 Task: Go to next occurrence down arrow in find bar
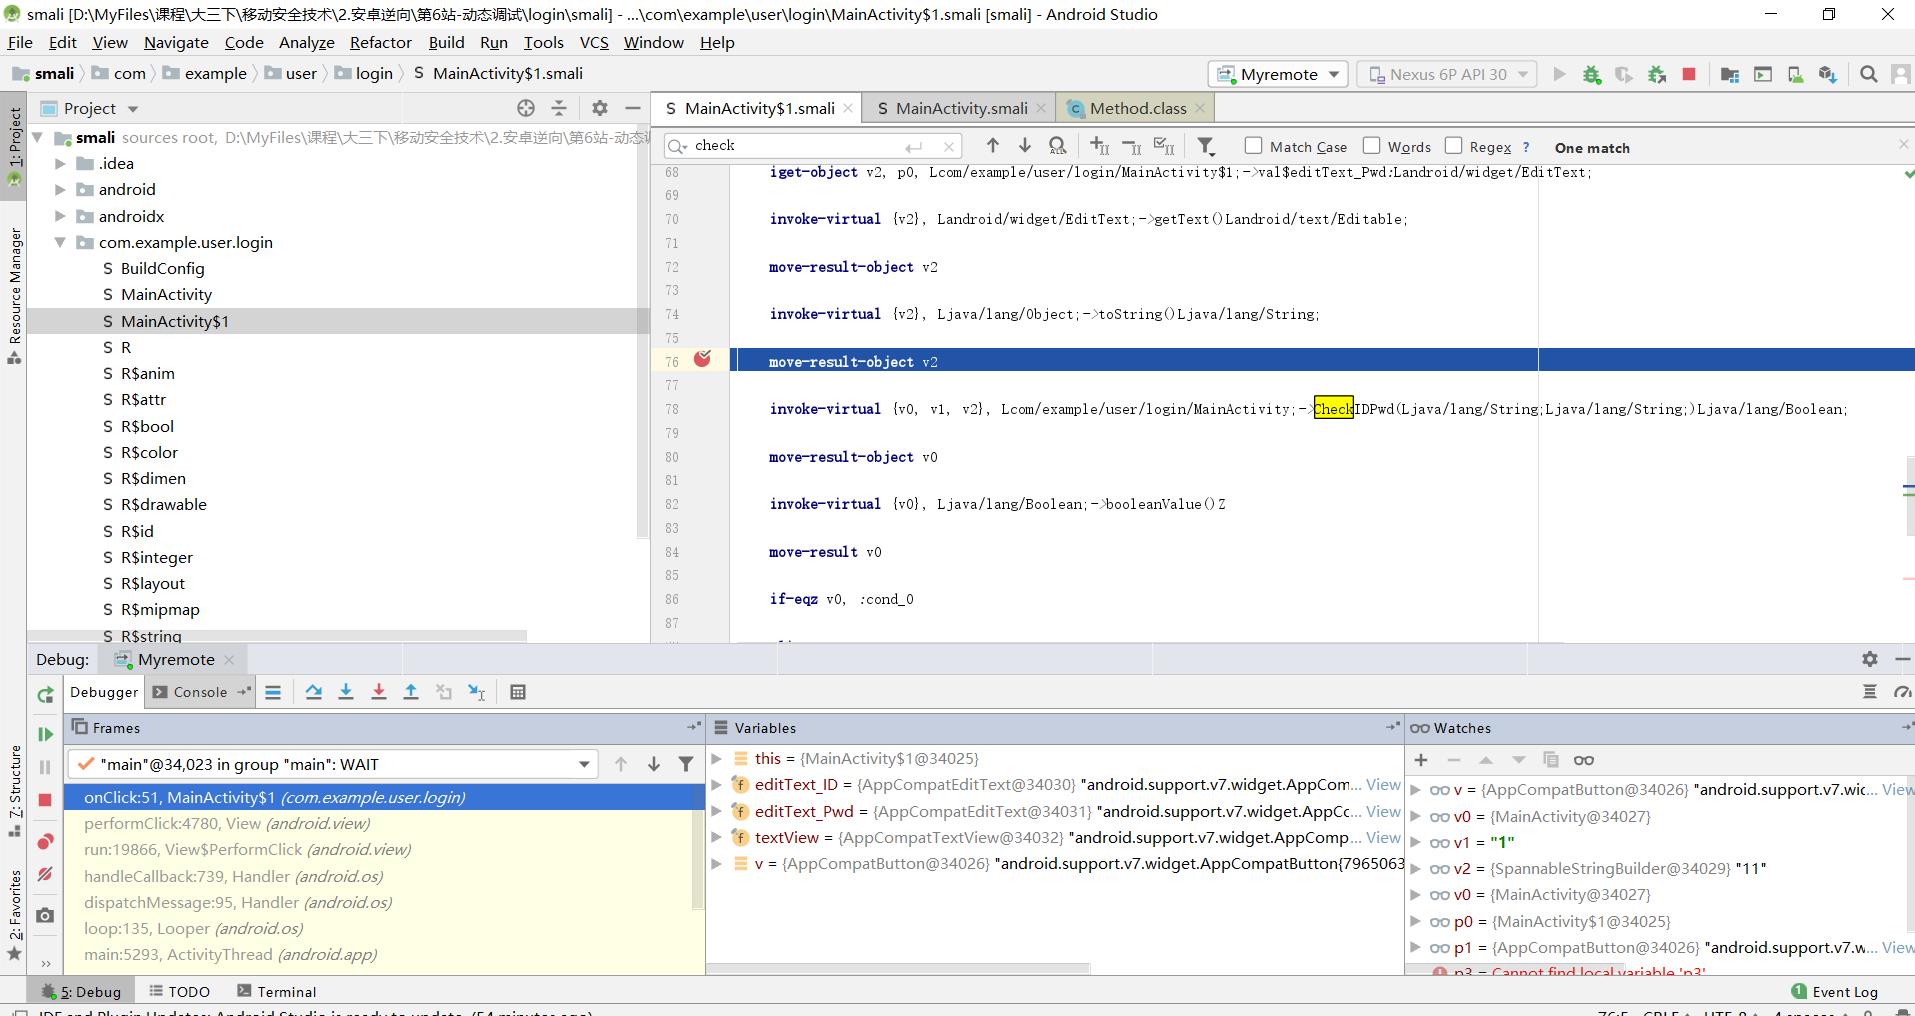1024,146
